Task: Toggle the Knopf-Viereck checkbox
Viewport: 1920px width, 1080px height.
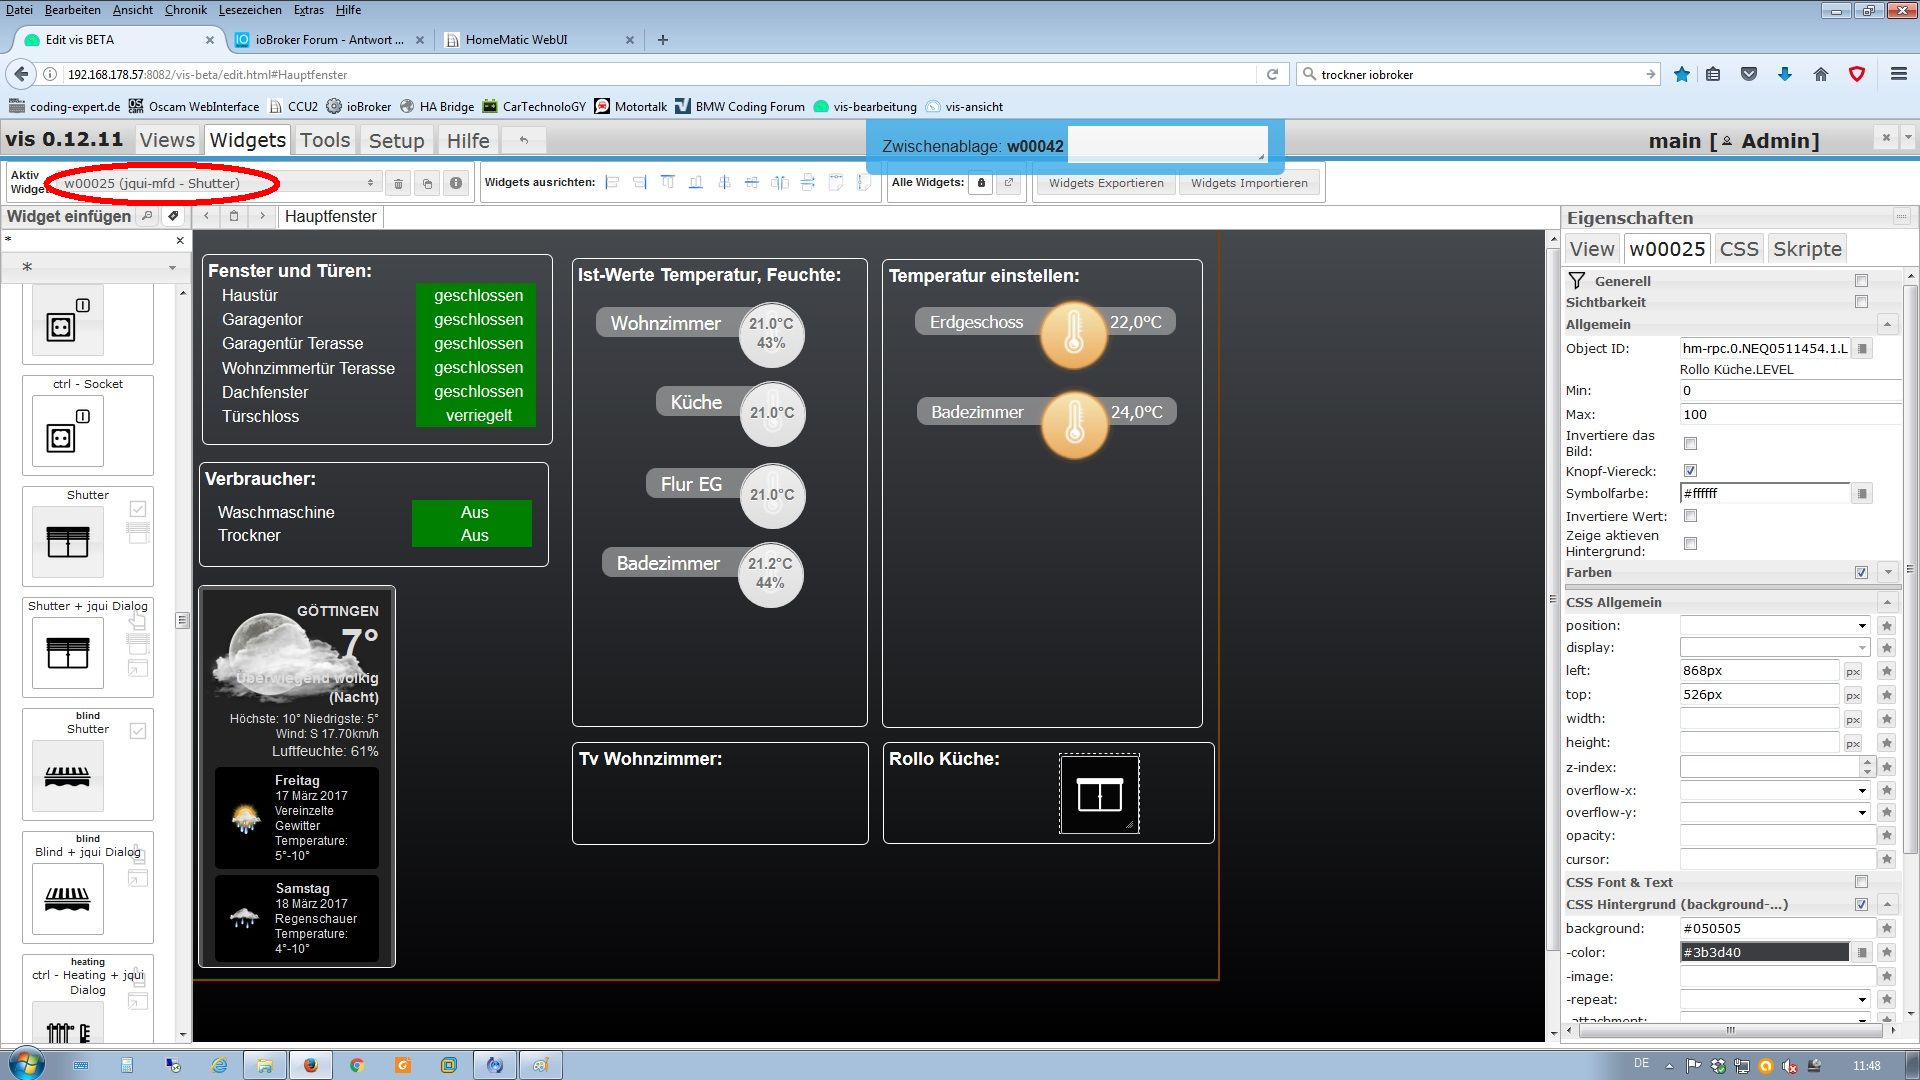Action: tap(1690, 471)
